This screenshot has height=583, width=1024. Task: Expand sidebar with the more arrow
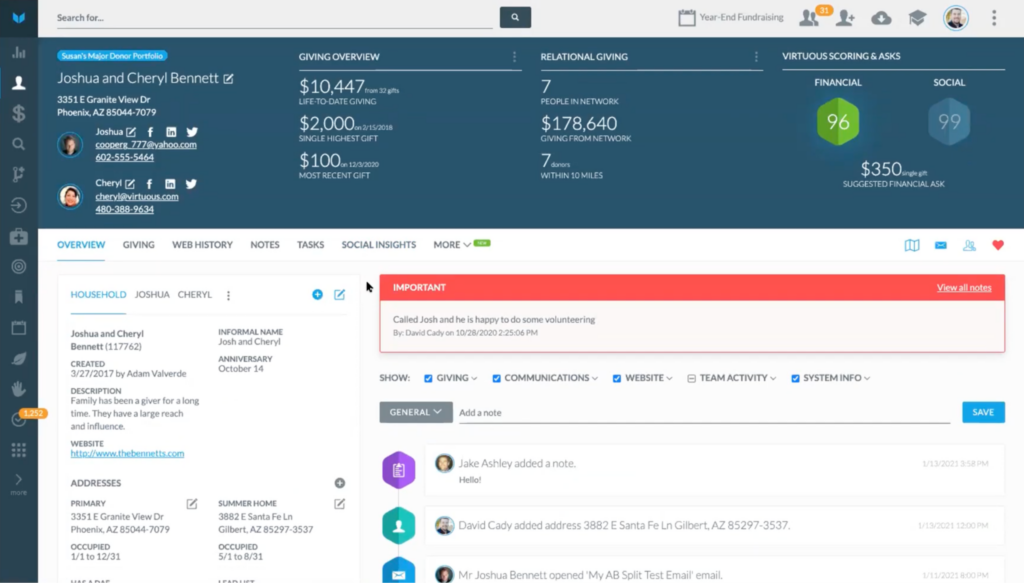click(x=19, y=484)
